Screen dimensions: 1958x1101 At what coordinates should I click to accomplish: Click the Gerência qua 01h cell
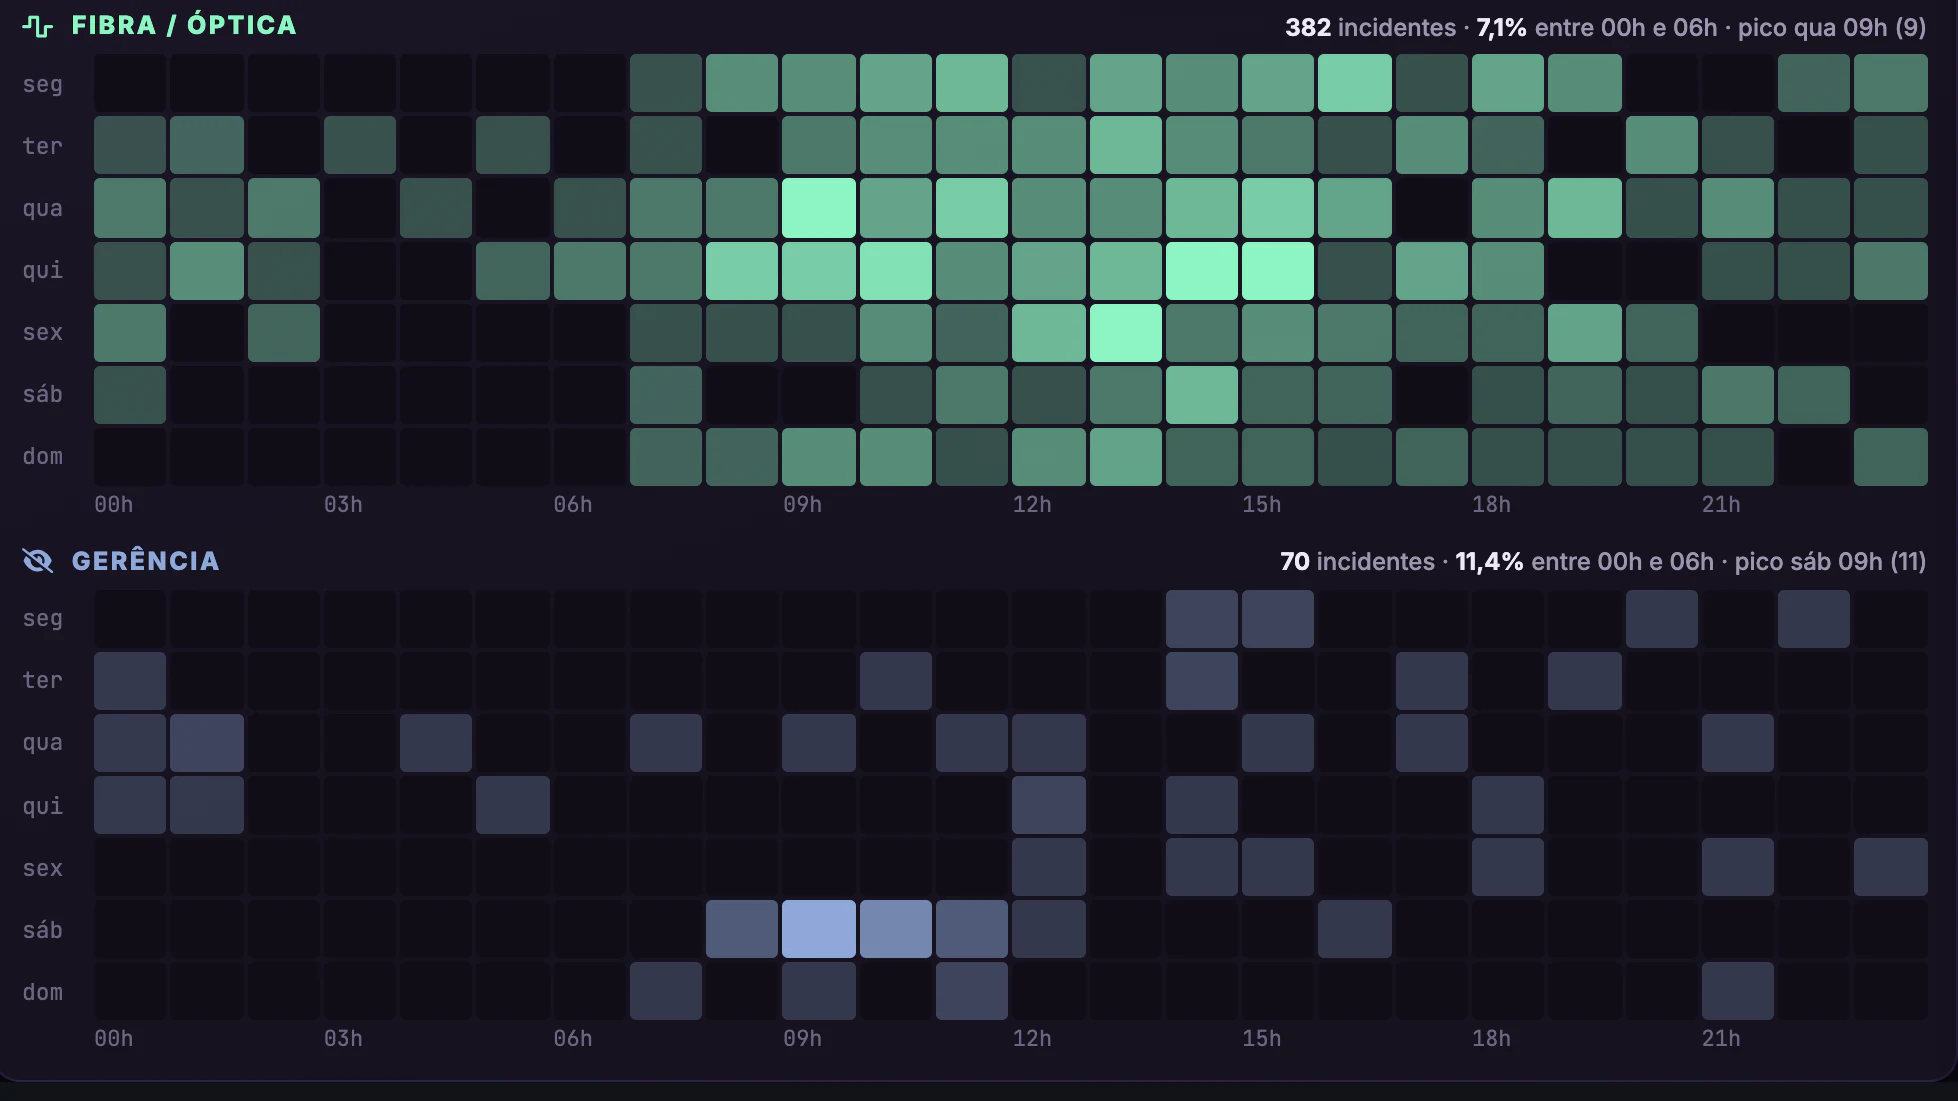207,743
